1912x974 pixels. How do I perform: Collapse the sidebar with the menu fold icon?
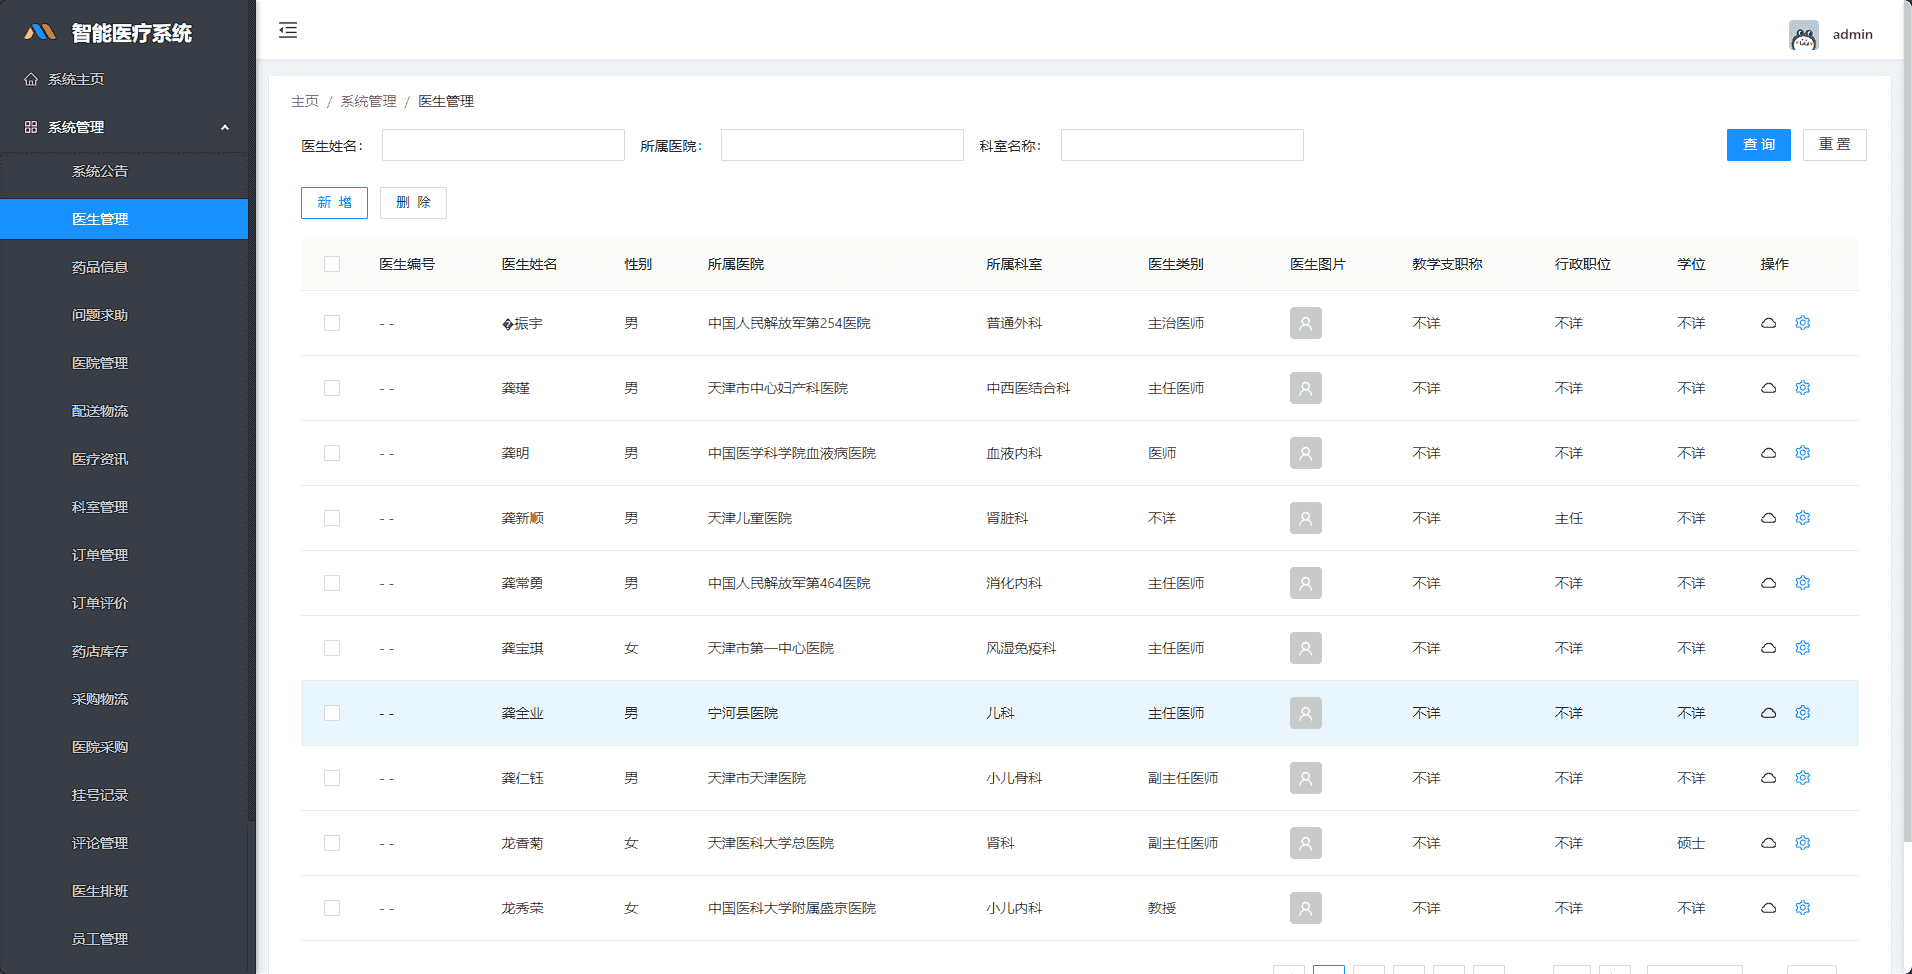(x=288, y=30)
